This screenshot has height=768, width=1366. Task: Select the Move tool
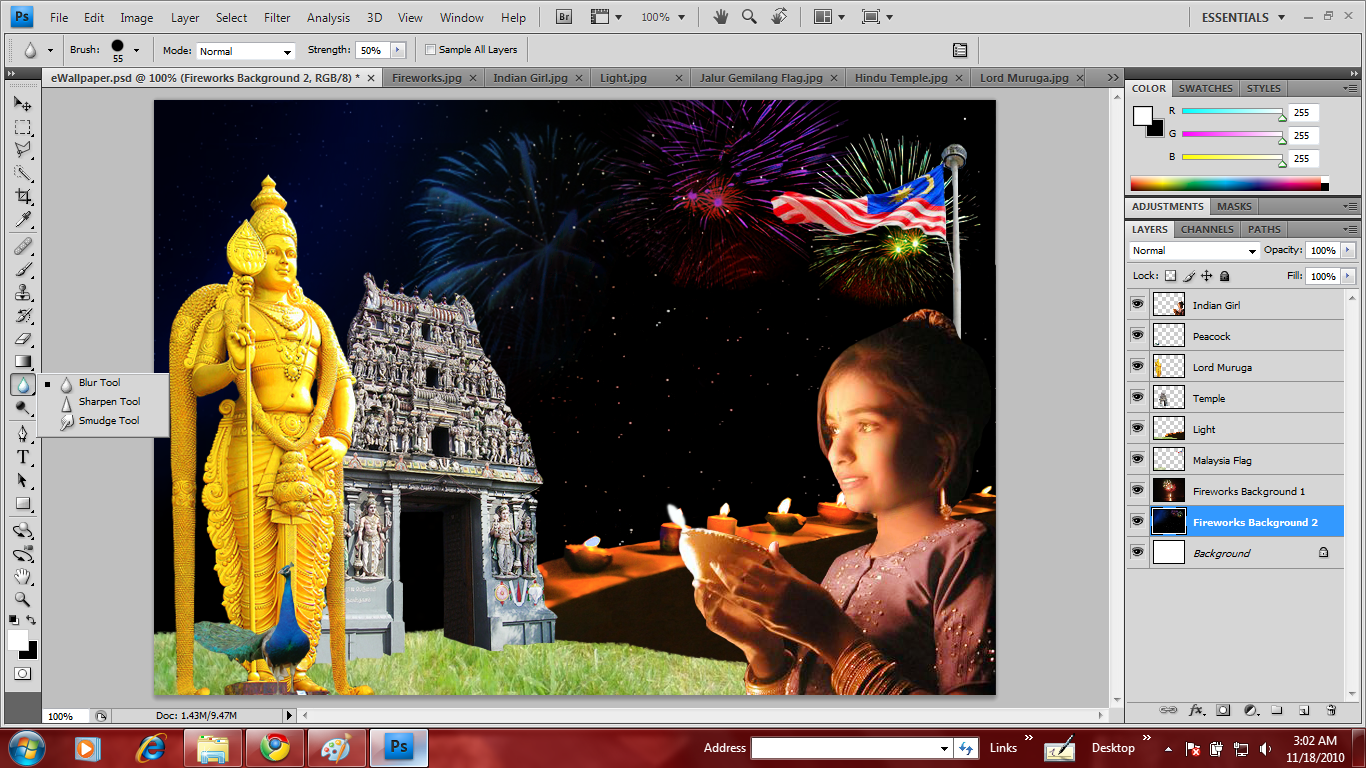(22, 103)
